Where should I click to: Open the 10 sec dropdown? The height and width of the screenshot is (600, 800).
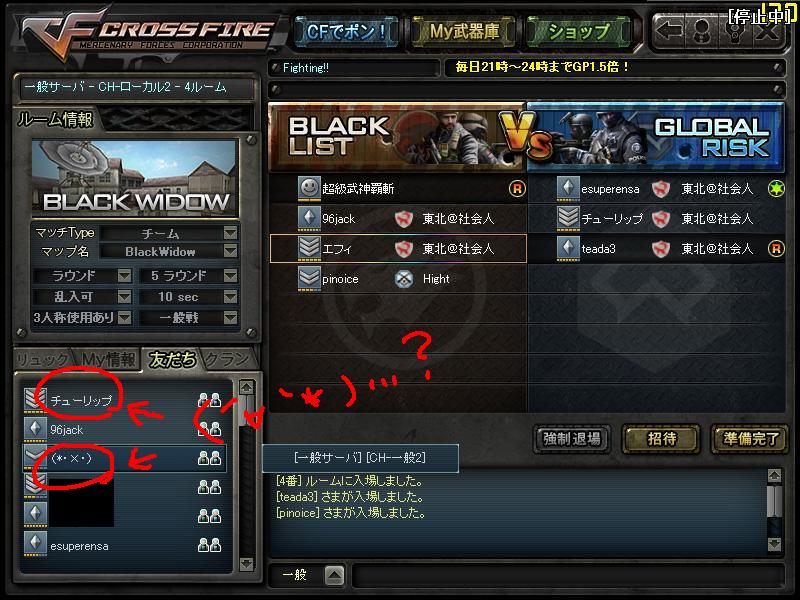231,297
